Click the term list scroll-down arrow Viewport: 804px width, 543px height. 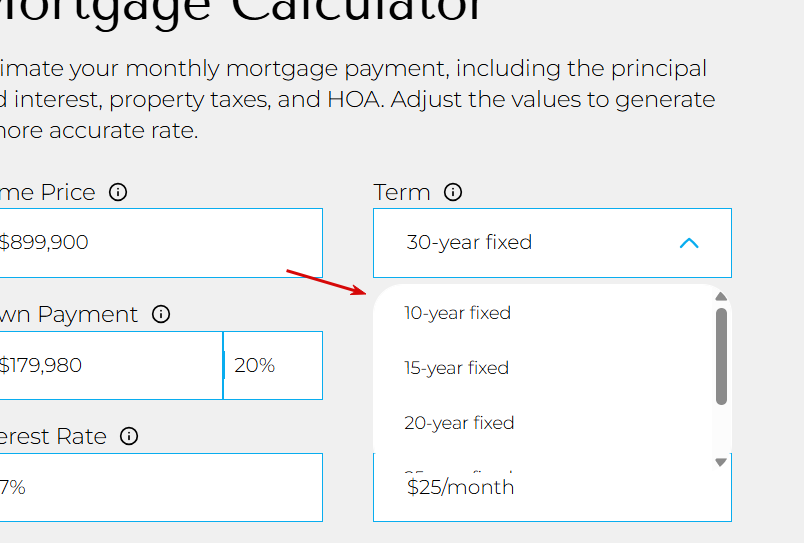coord(721,462)
